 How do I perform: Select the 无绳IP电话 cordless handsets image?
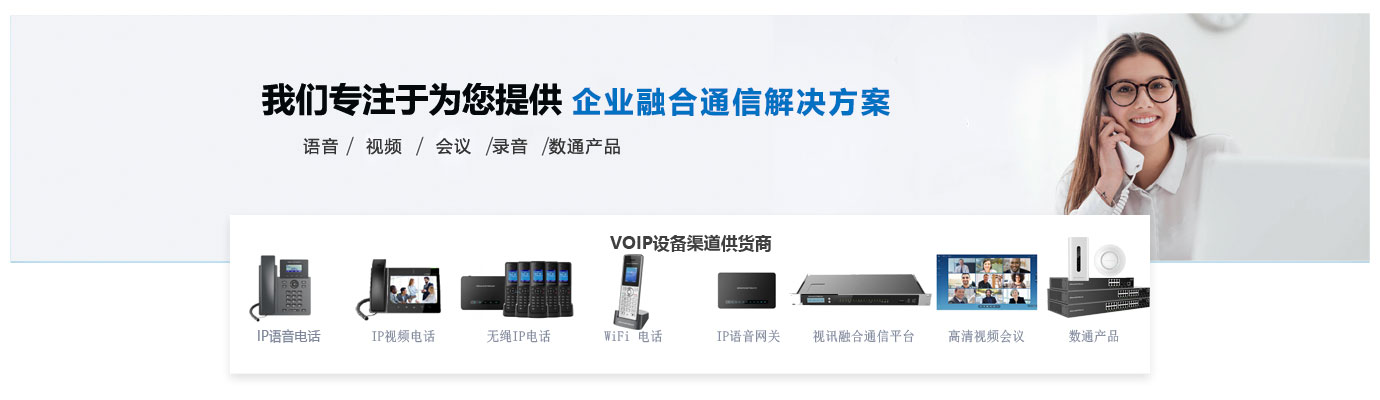point(517,289)
